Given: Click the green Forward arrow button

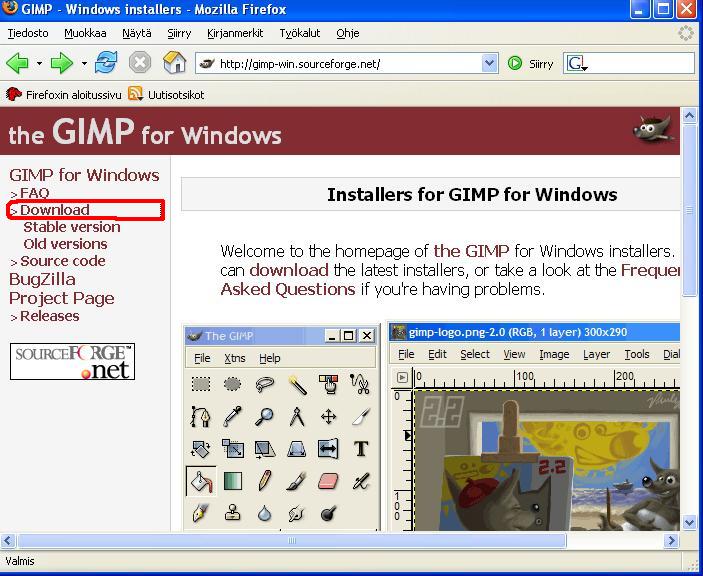Looking at the screenshot, I should pyautogui.click(x=62, y=63).
